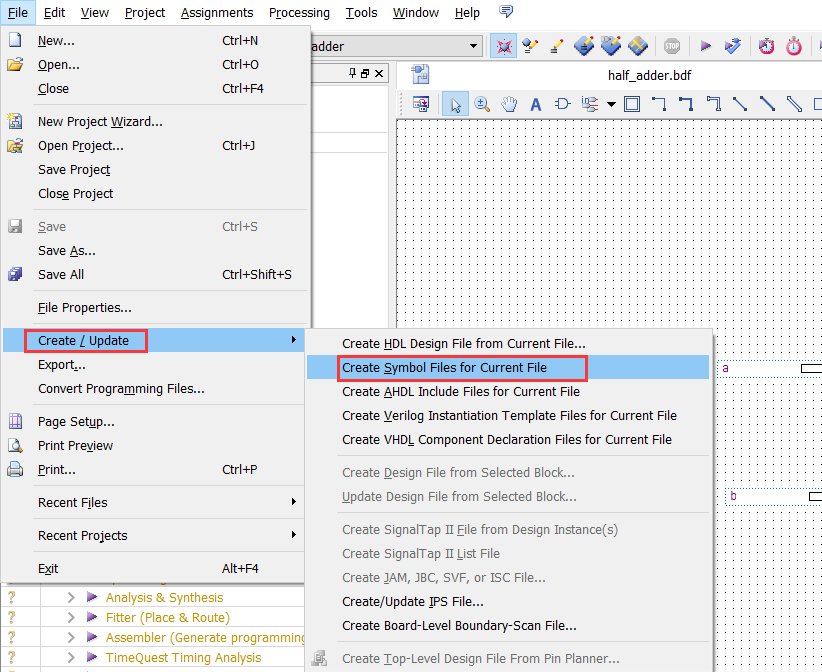Click the Stop Processing icon

[672, 46]
